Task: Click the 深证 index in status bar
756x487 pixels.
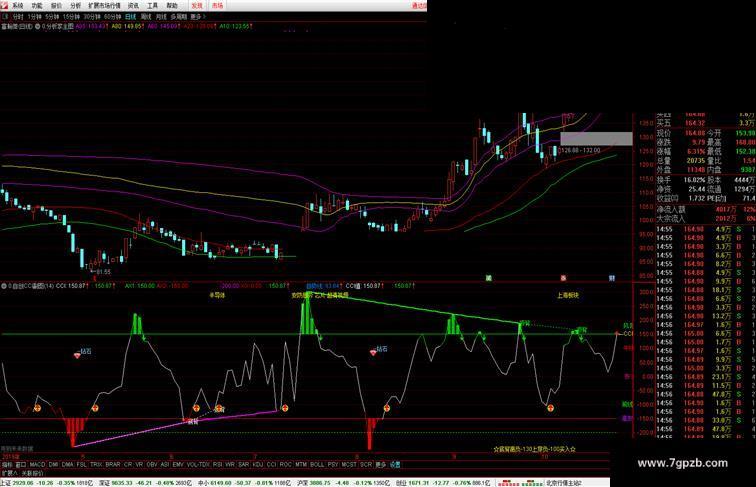Action: (x=146, y=483)
